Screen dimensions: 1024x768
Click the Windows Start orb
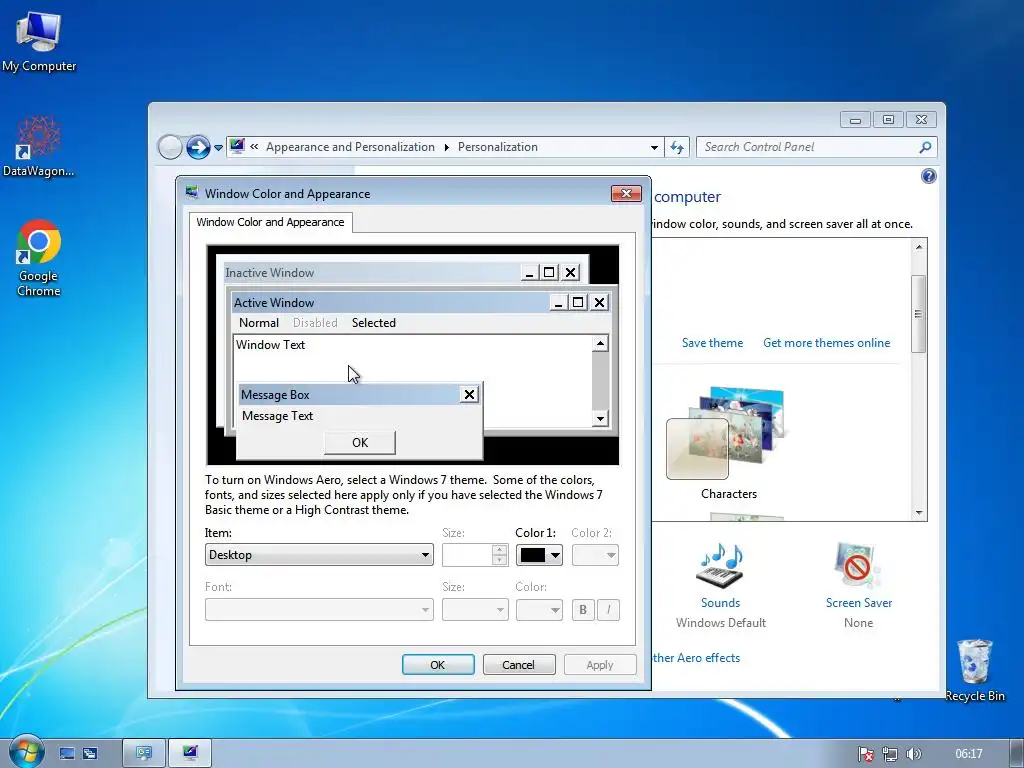[26, 752]
